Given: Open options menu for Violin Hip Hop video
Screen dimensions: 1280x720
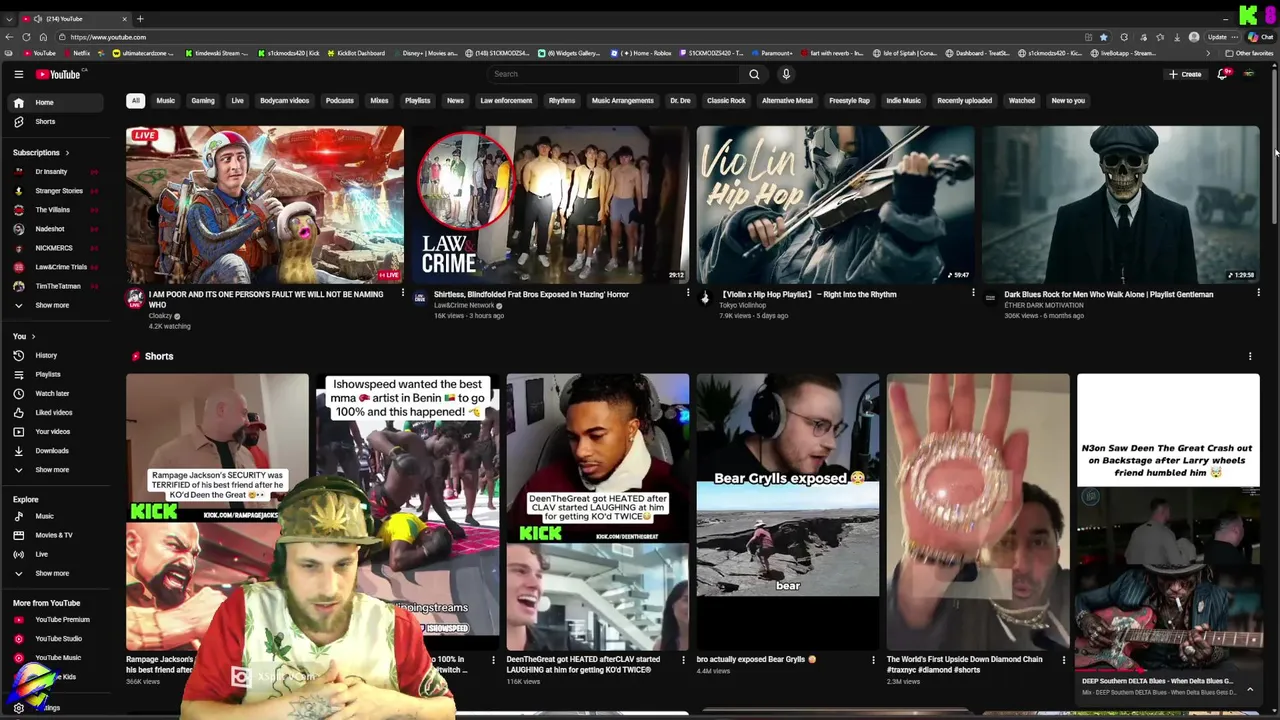Looking at the screenshot, I should pyautogui.click(x=973, y=293).
